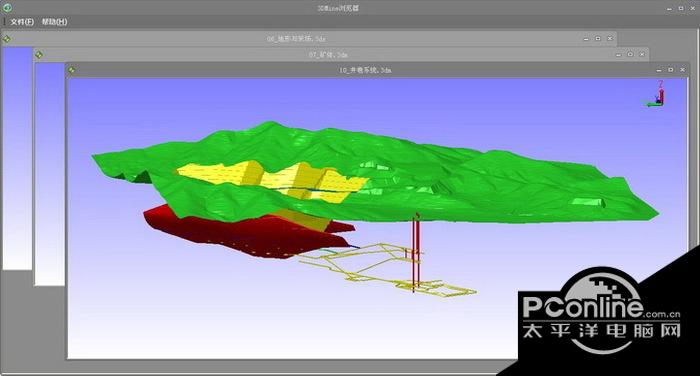The image size is (700, 376).
Task: Bring the 07 document window to front via title
Action: (x=328, y=54)
